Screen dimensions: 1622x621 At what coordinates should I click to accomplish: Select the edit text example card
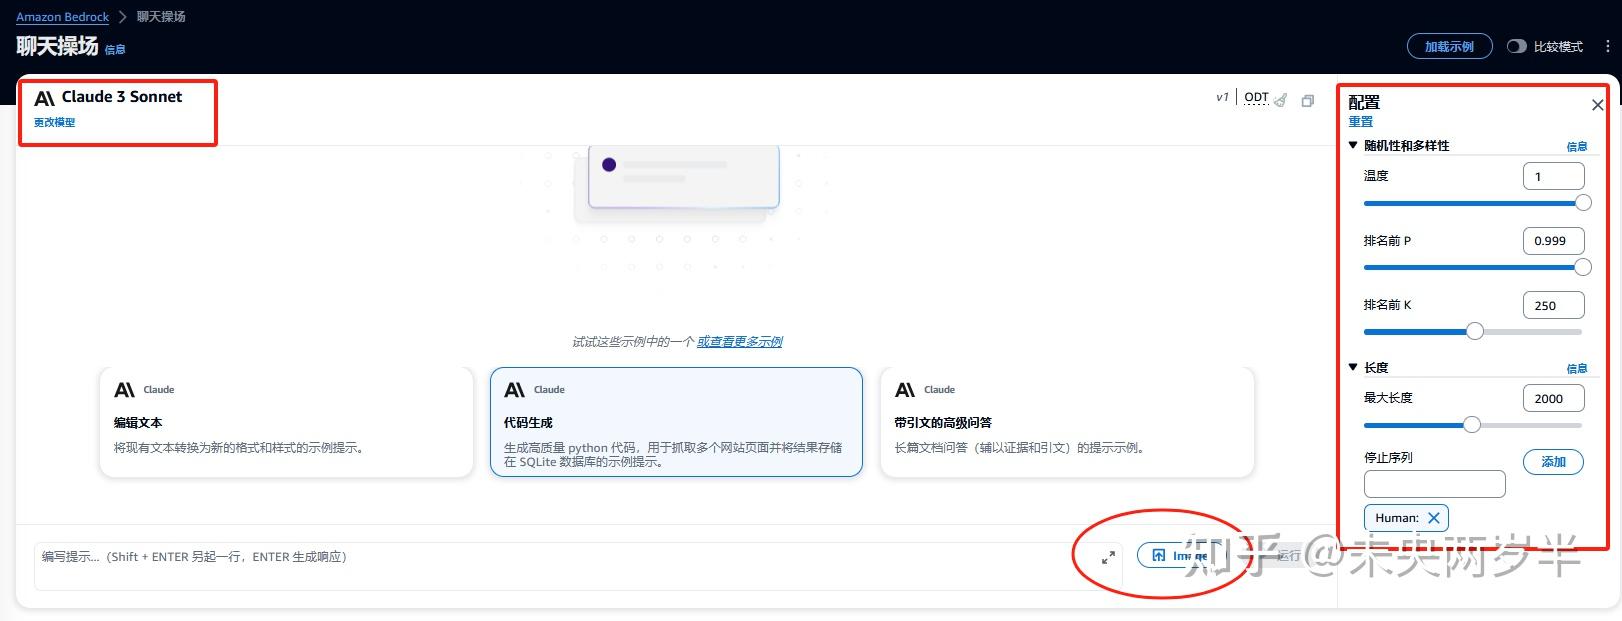286,422
